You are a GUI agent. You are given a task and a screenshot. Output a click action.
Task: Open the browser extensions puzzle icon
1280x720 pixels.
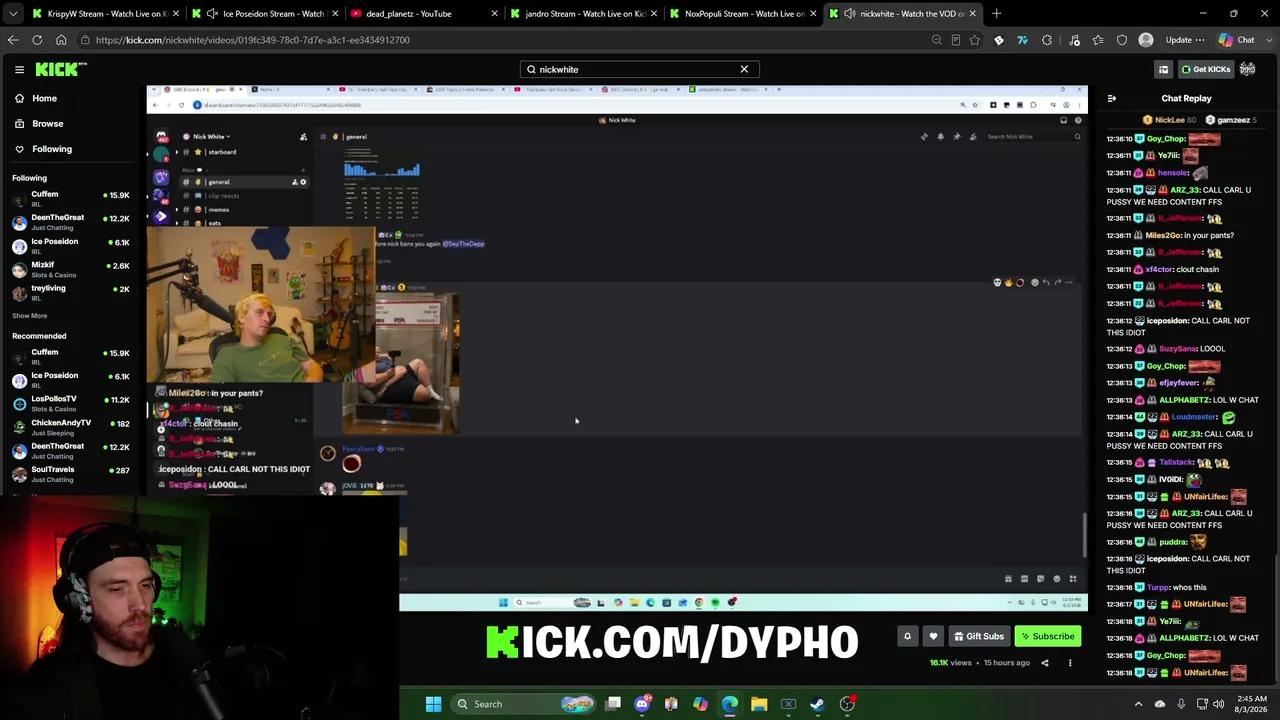click(1047, 40)
